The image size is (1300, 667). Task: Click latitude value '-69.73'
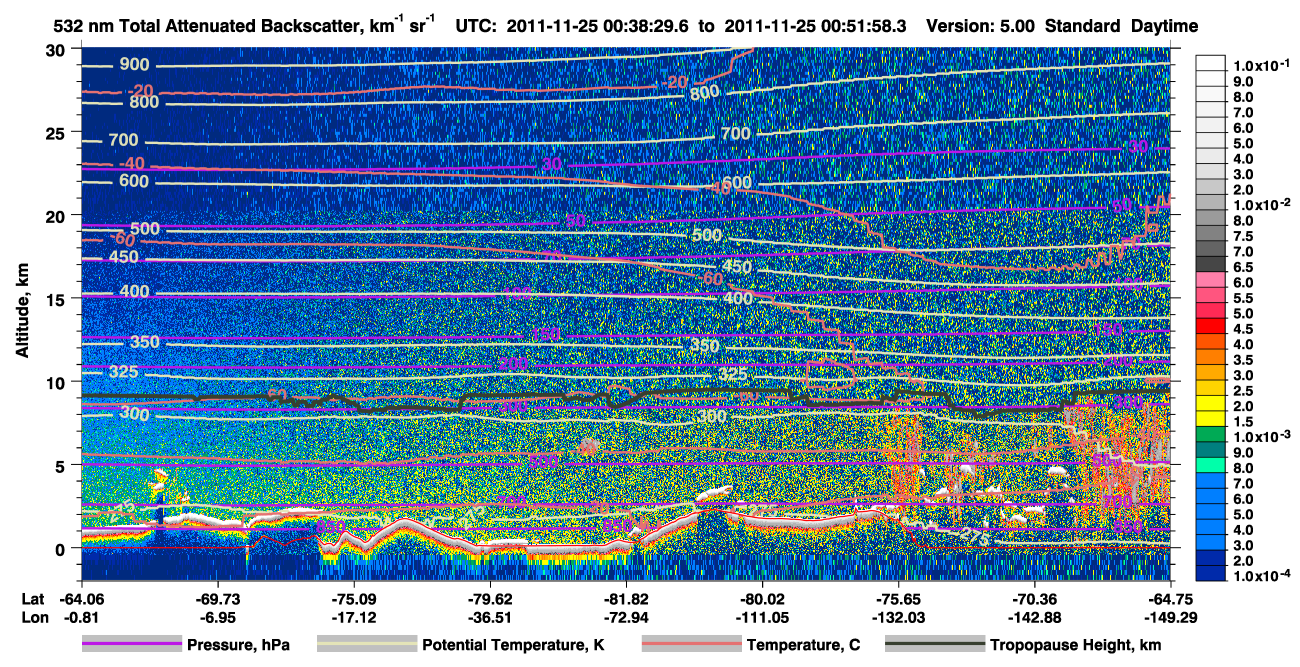pyautogui.click(x=218, y=598)
